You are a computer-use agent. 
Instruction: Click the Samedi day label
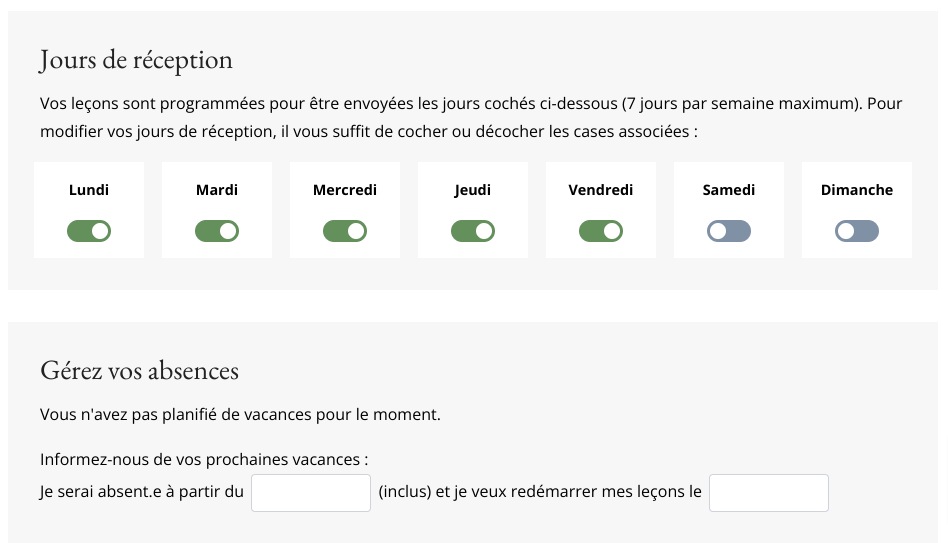point(729,190)
